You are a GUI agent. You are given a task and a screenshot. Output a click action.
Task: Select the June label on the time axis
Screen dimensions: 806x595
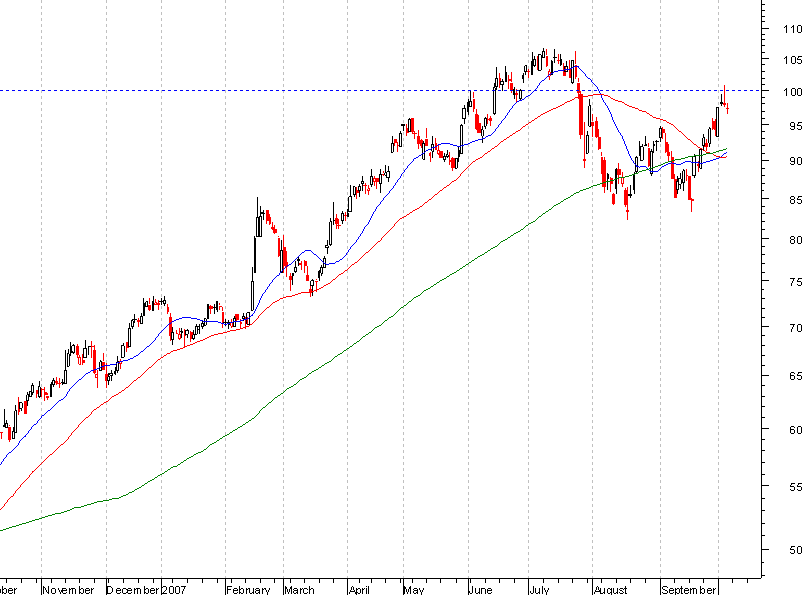(481, 589)
